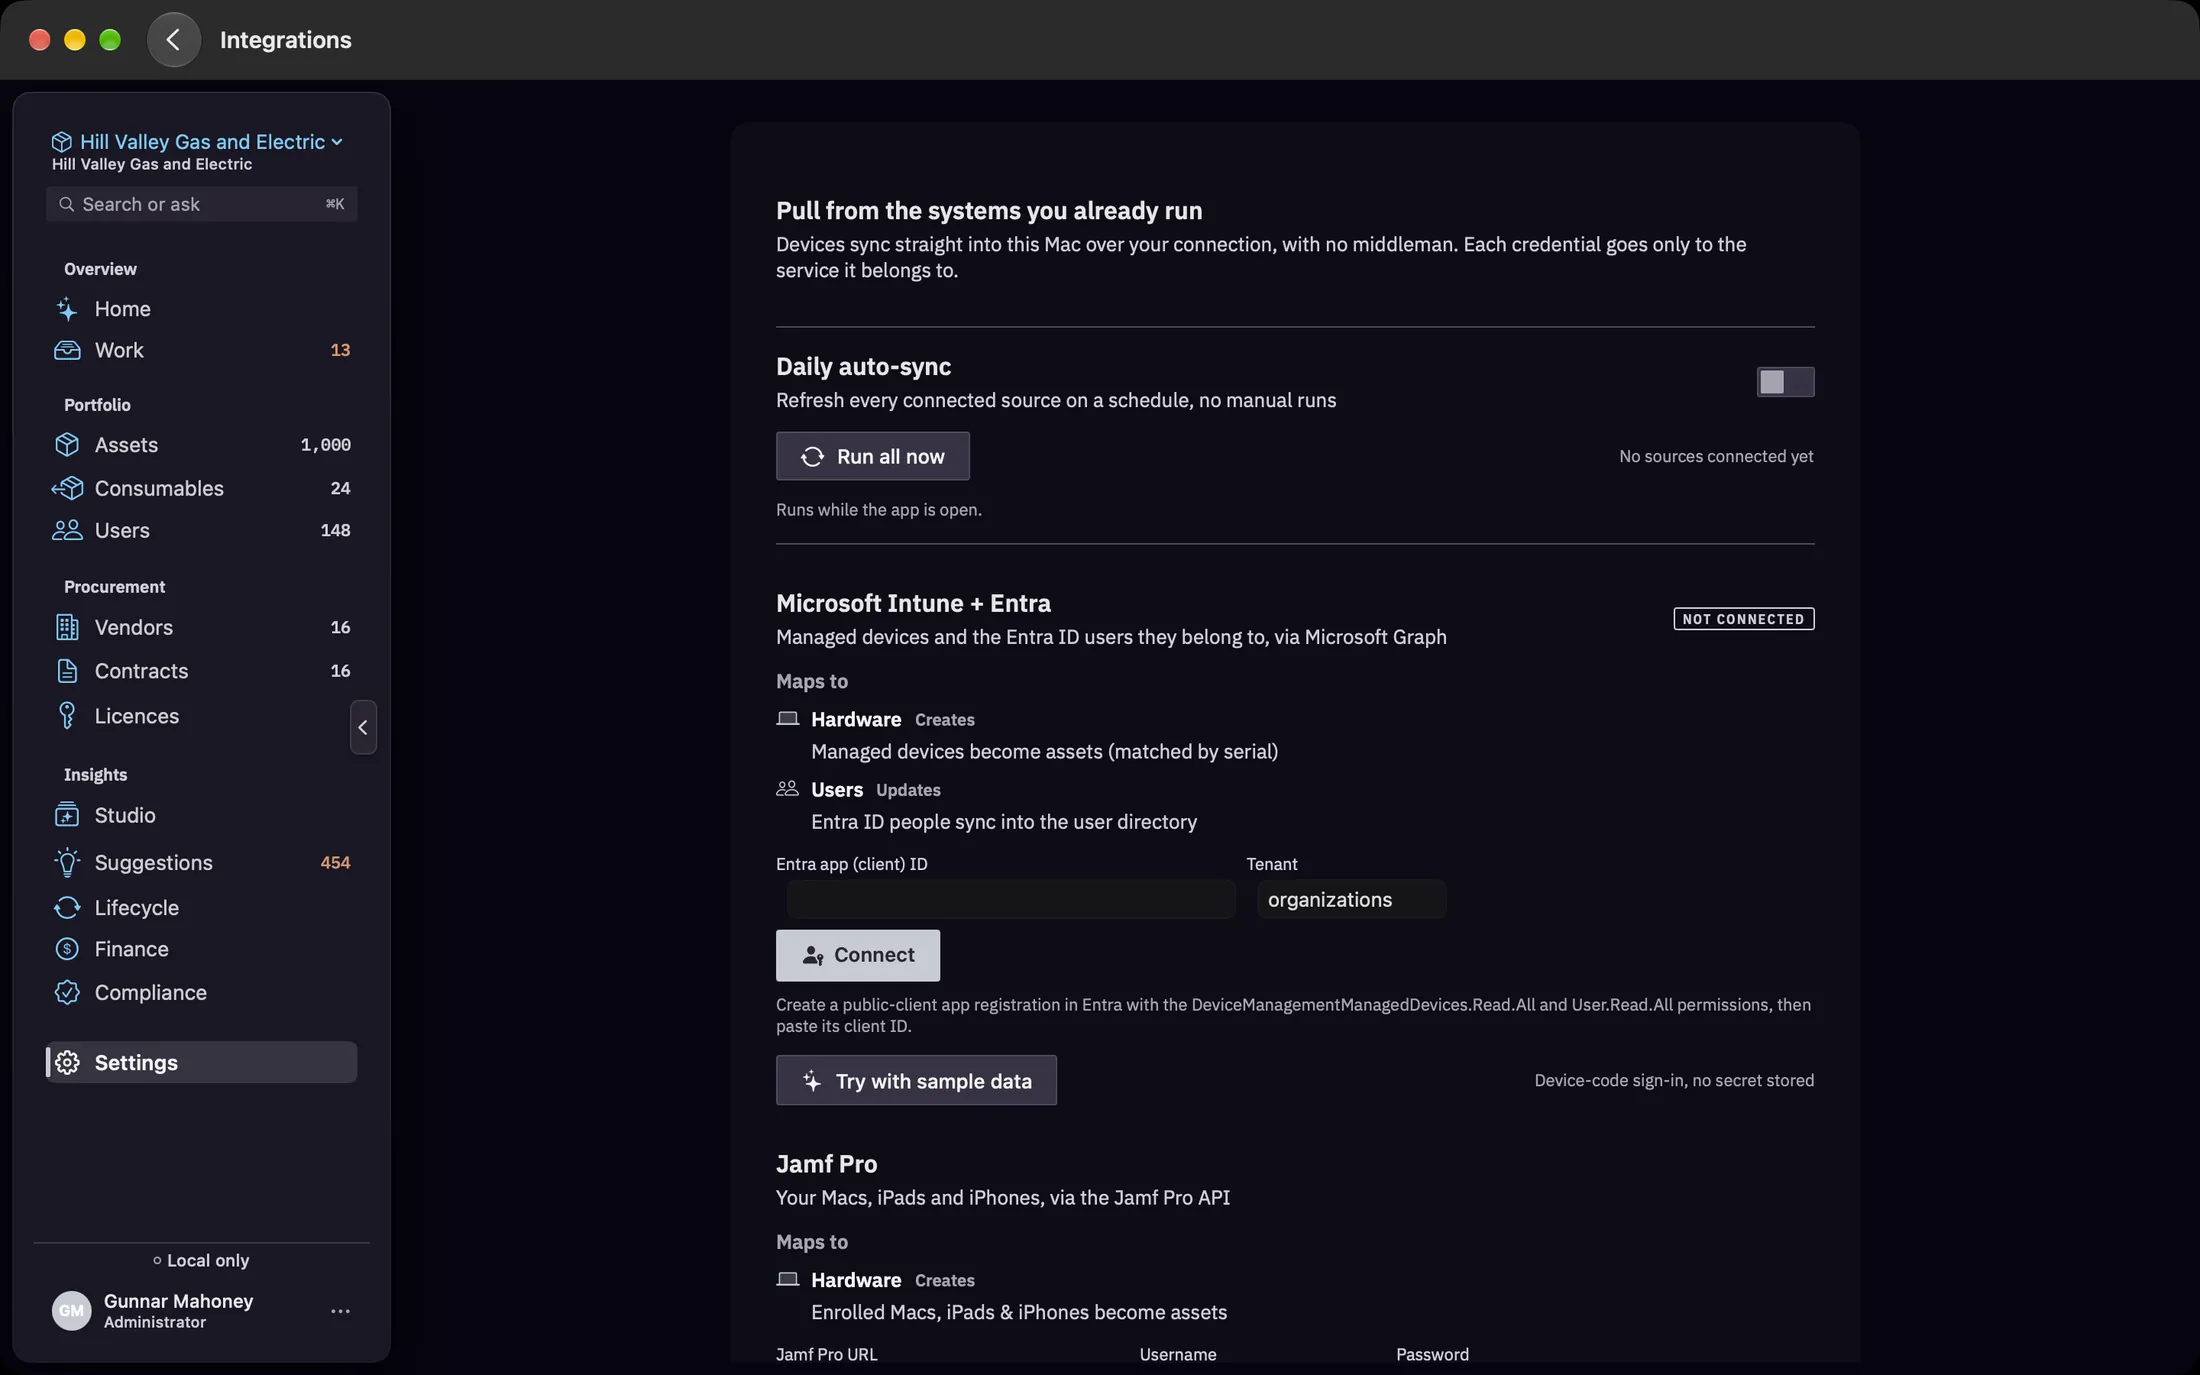Select the Assets cube icon

pos(67,445)
